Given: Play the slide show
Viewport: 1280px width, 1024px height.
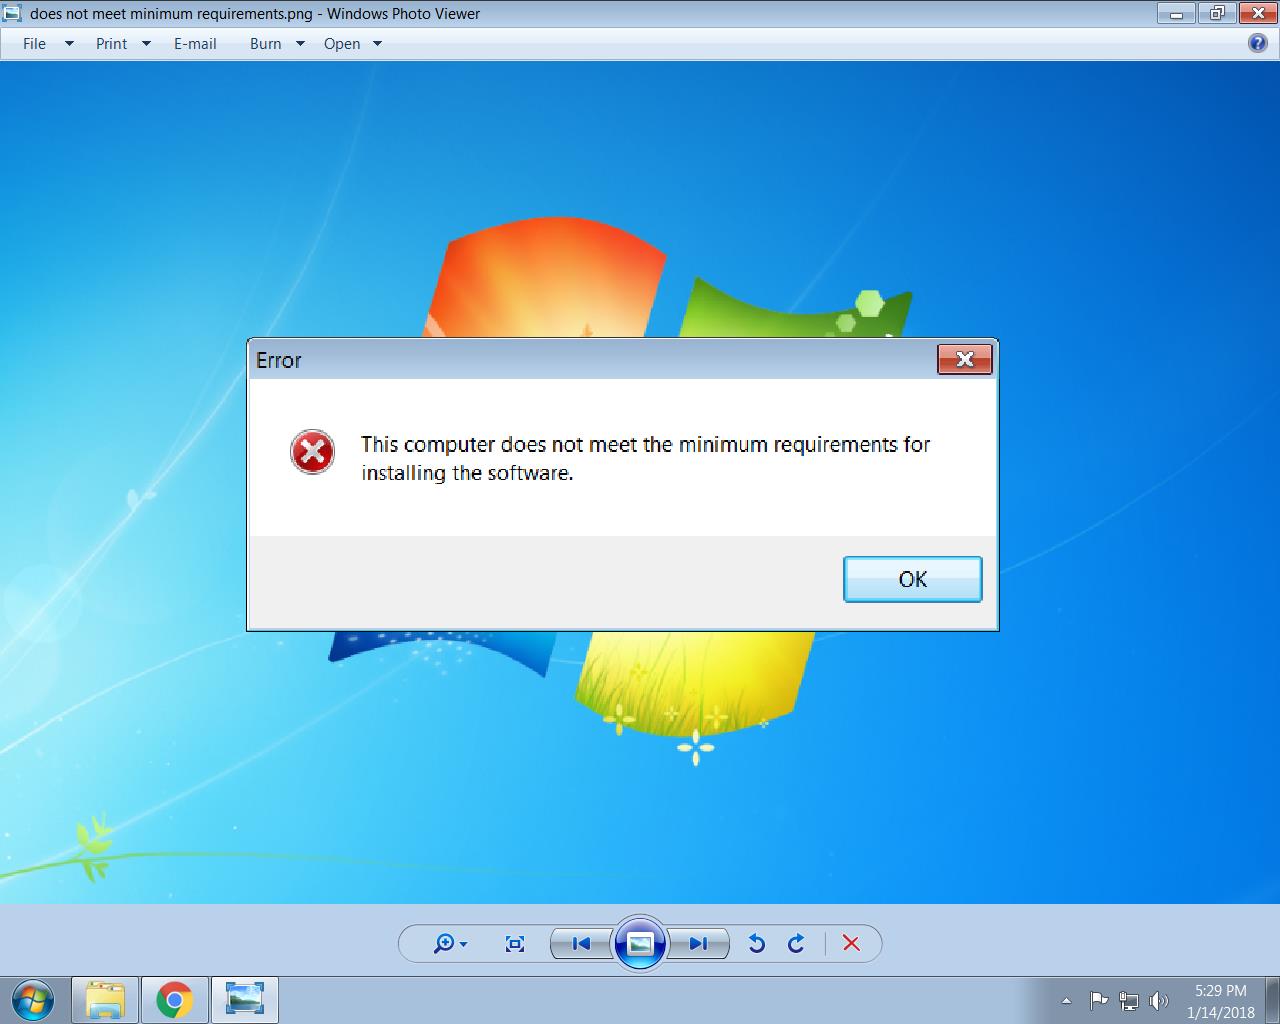Looking at the screenshot, I should 640,943.
